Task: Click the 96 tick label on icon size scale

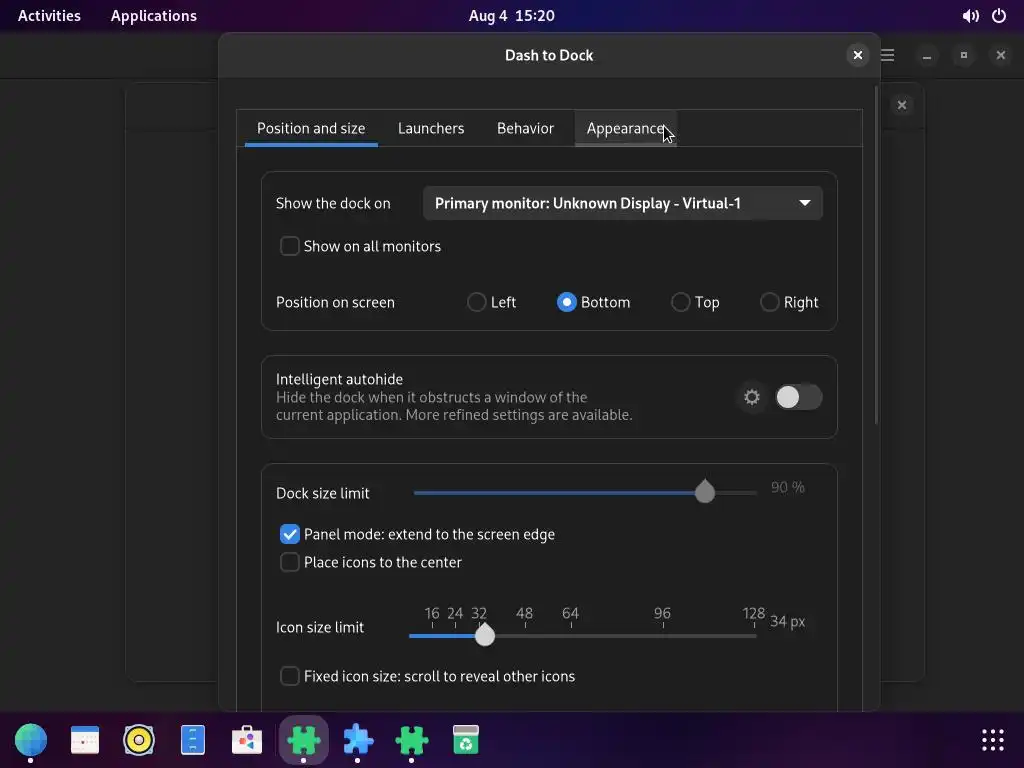Action: (662, 614)
